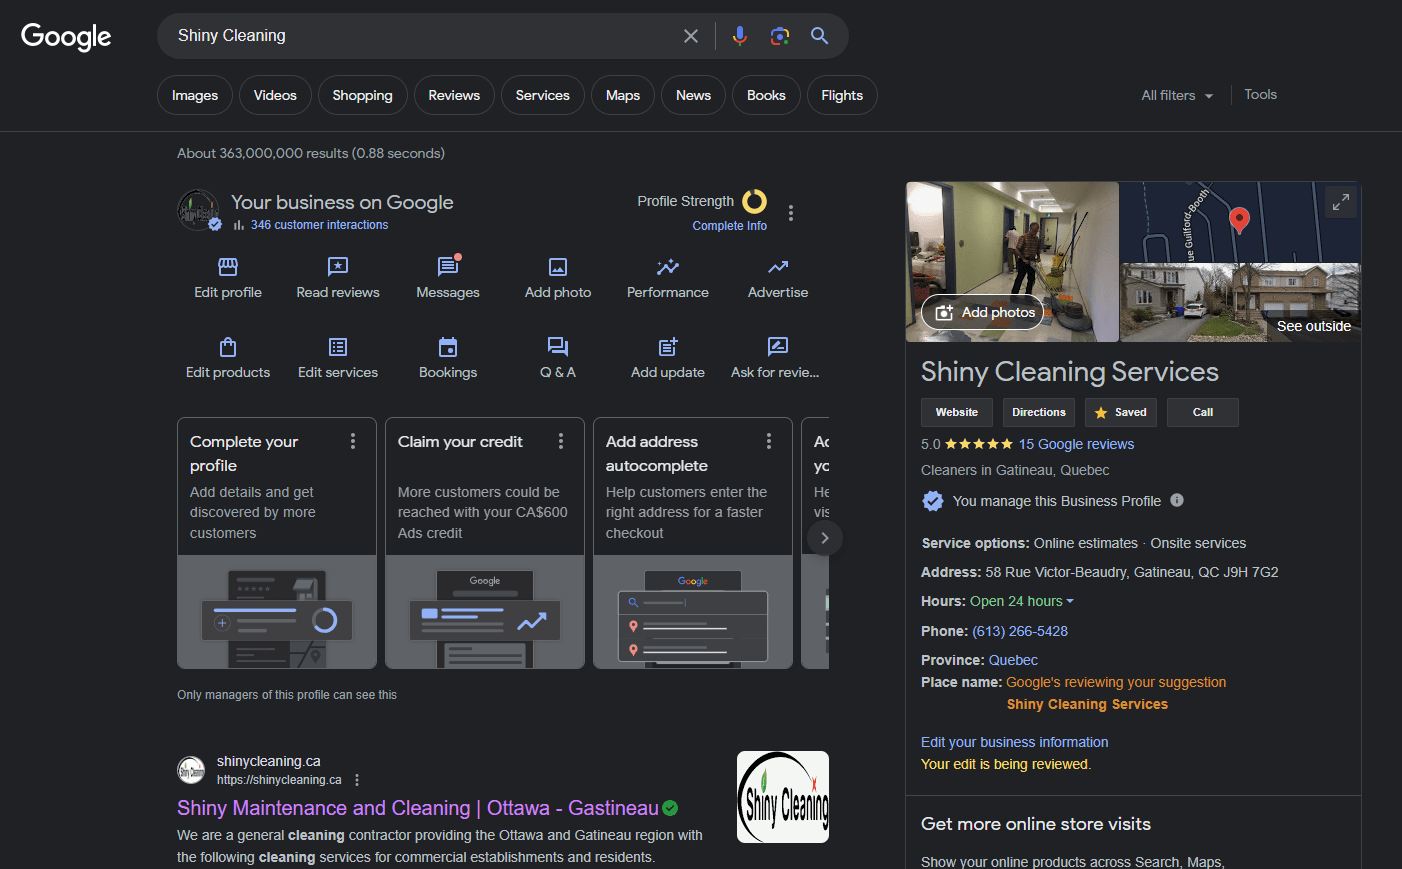
Task: Open the Bookings calendar icon
Action: pos(448,347)
